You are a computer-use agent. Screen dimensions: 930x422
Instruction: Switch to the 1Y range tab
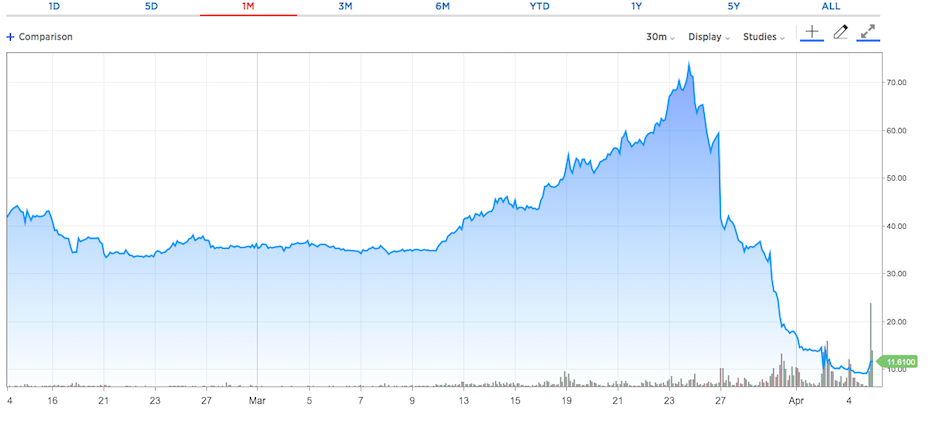click(x=636, y=7)
